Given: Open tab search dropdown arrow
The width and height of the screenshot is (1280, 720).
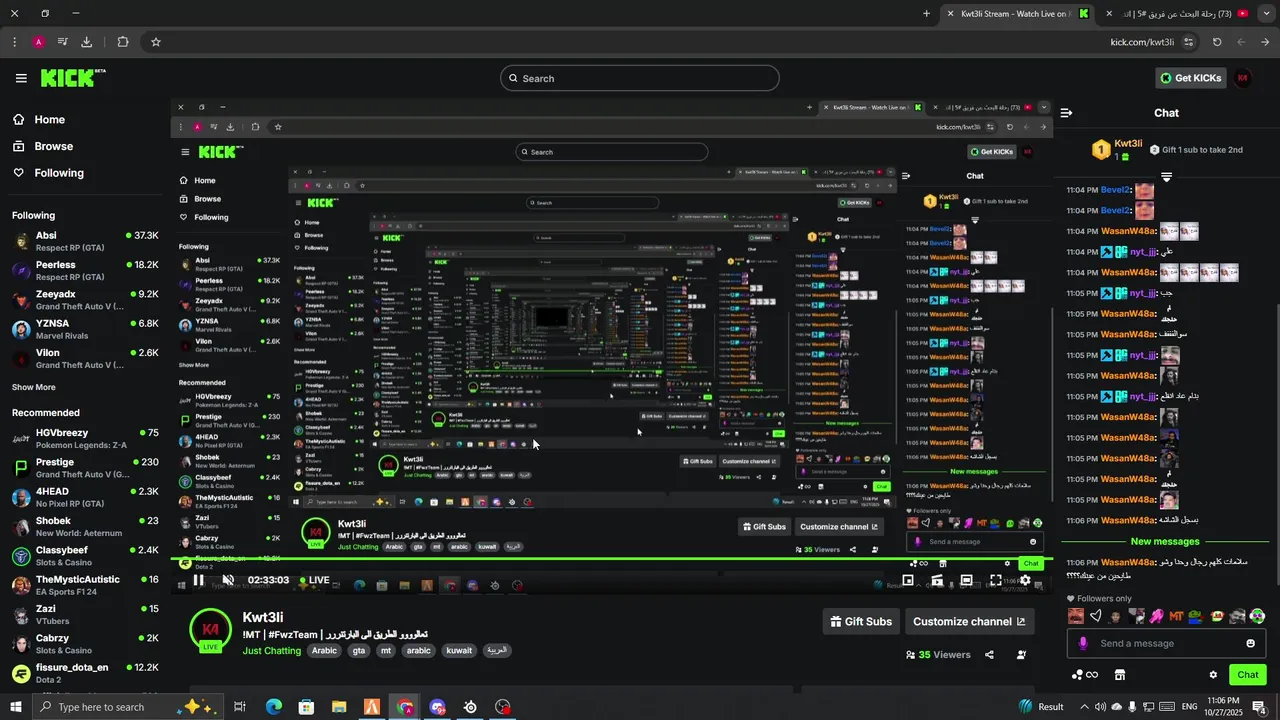Looking at the screenshot, I should point(1266,13).
